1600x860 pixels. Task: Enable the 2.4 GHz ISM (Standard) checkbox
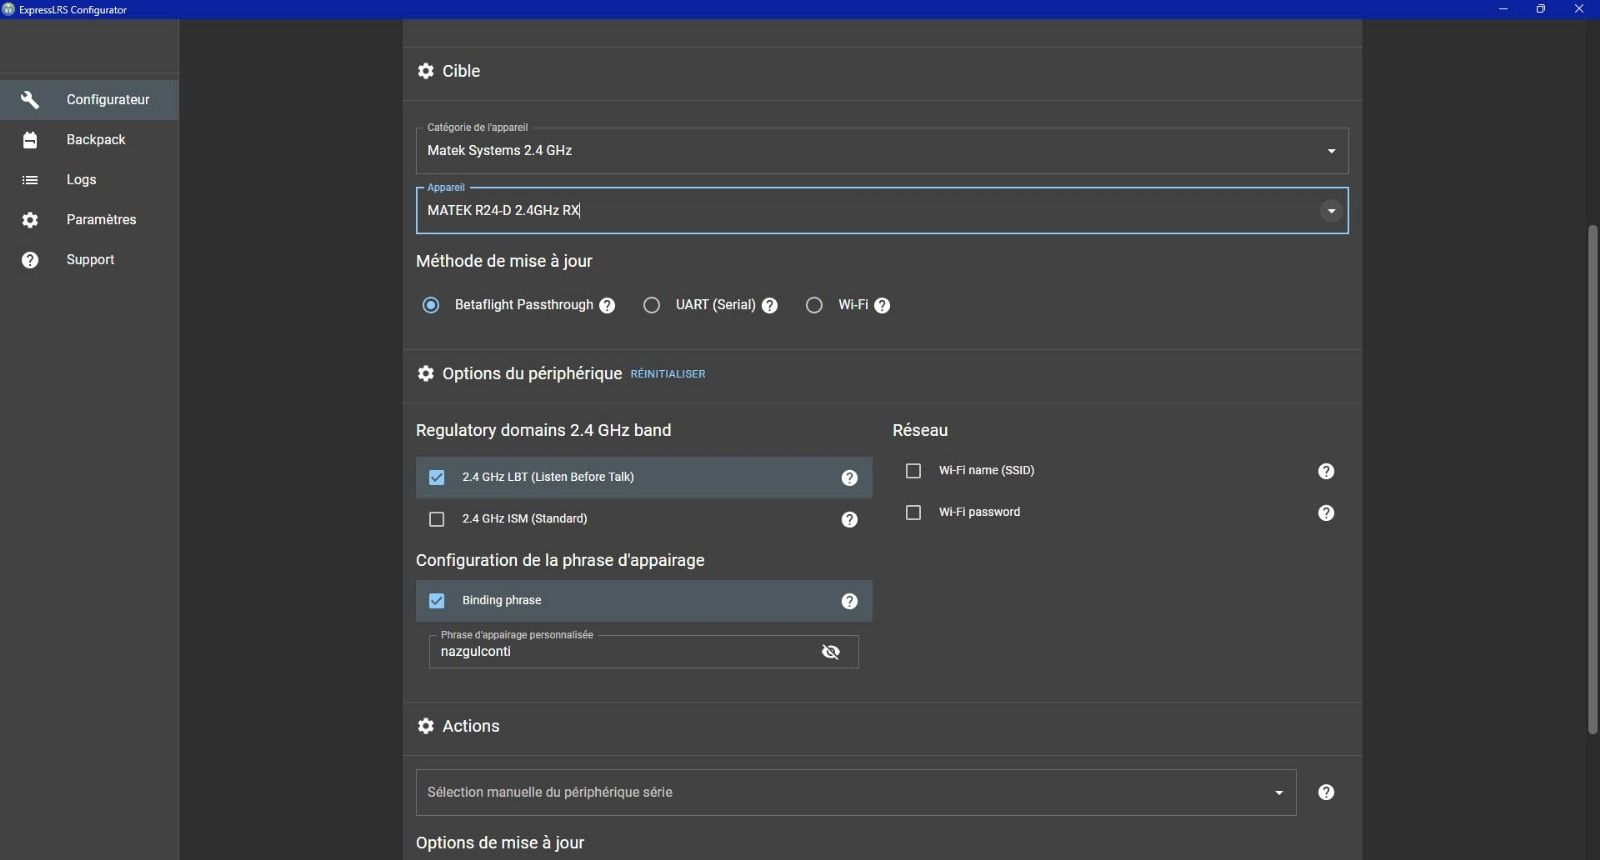click(x=437, y=520)
